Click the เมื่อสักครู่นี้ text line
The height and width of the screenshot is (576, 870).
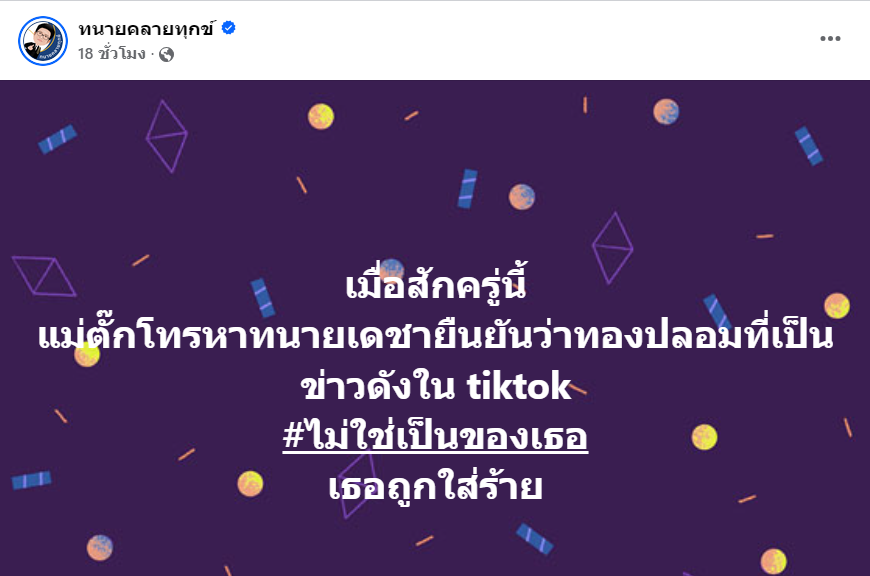click(x=436, y=284)
